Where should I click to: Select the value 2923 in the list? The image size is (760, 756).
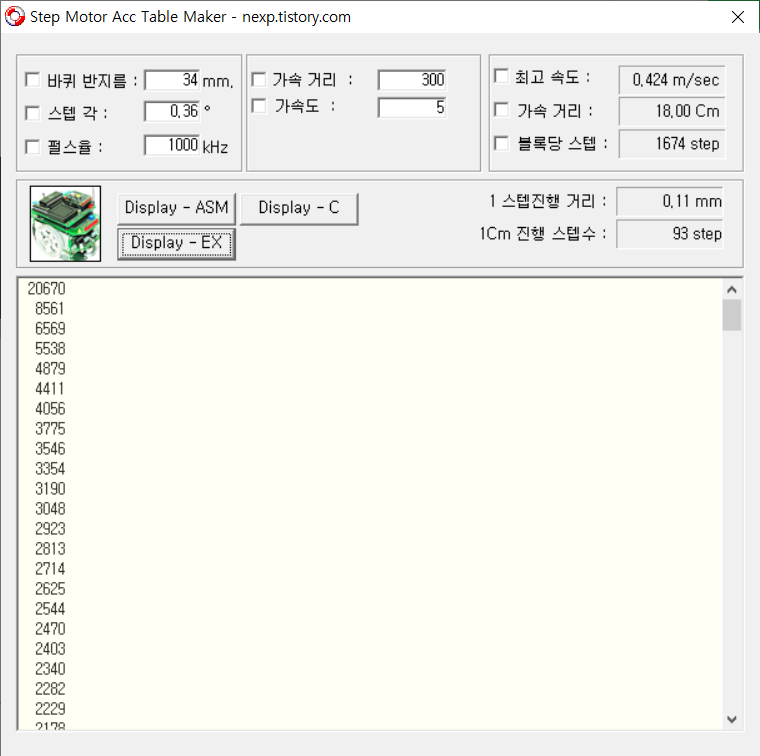pos(50,529)
